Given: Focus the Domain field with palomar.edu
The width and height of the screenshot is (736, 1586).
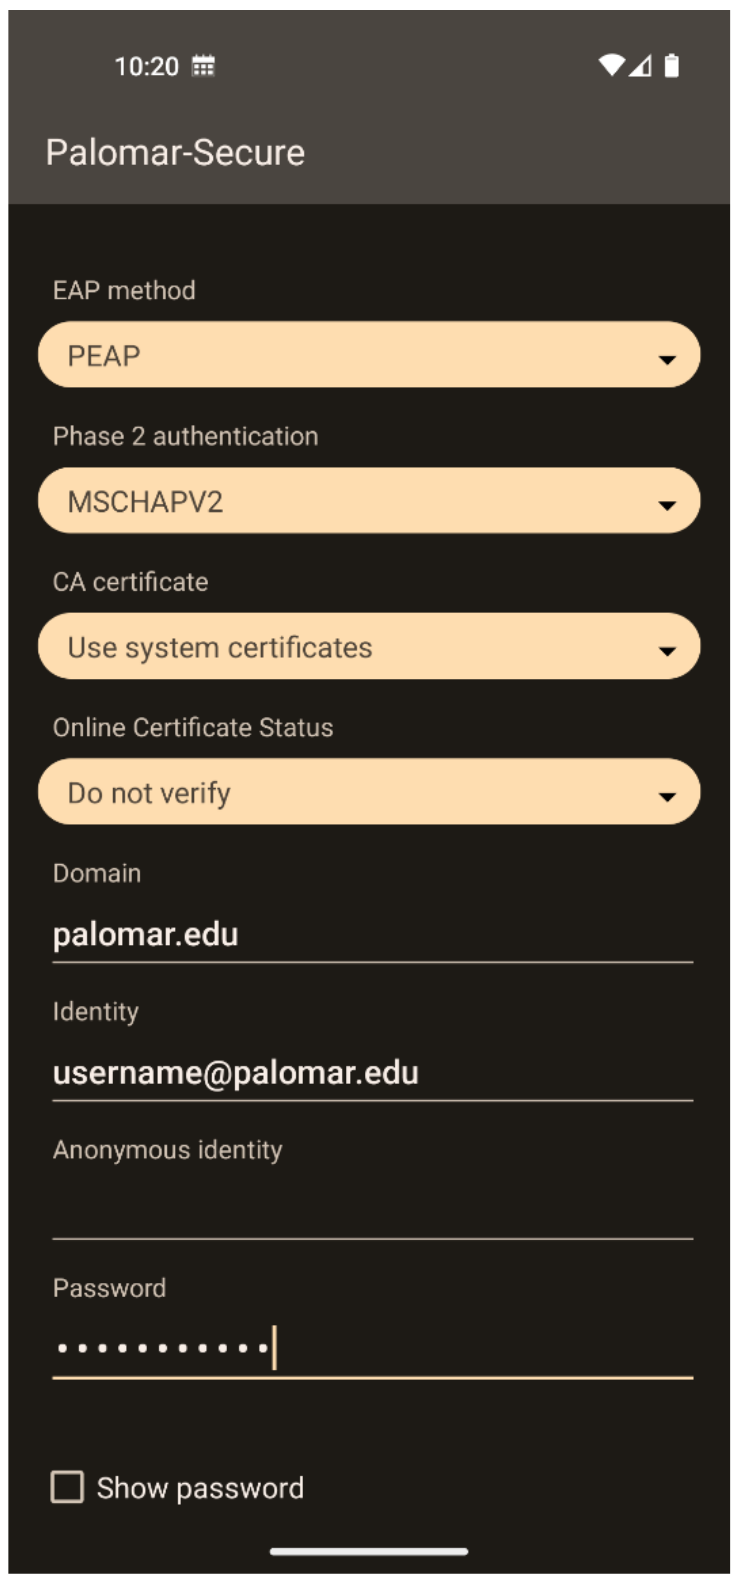Looking at the screenshot, I should pyautogui.click(x=372, y=935).
